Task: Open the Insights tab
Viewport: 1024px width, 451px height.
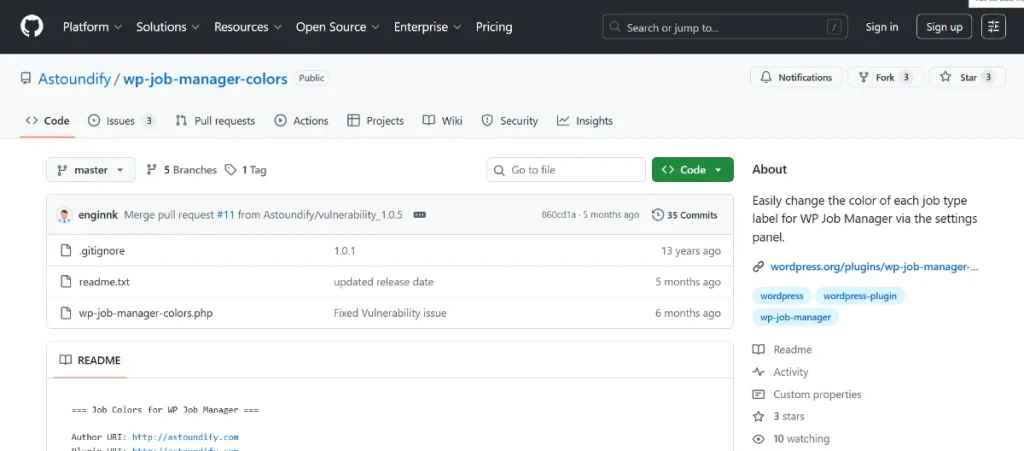Action: (x=584, y=121)
